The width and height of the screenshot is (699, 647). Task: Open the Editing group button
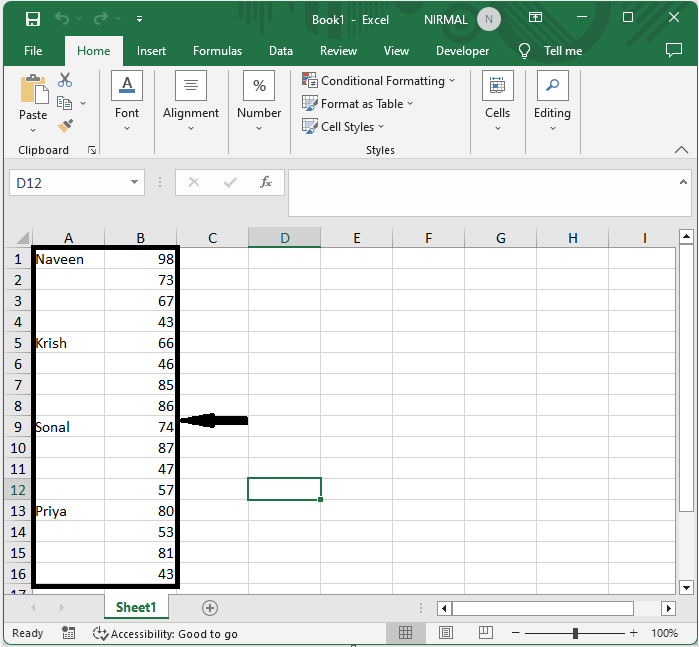[x=552, y=101]
